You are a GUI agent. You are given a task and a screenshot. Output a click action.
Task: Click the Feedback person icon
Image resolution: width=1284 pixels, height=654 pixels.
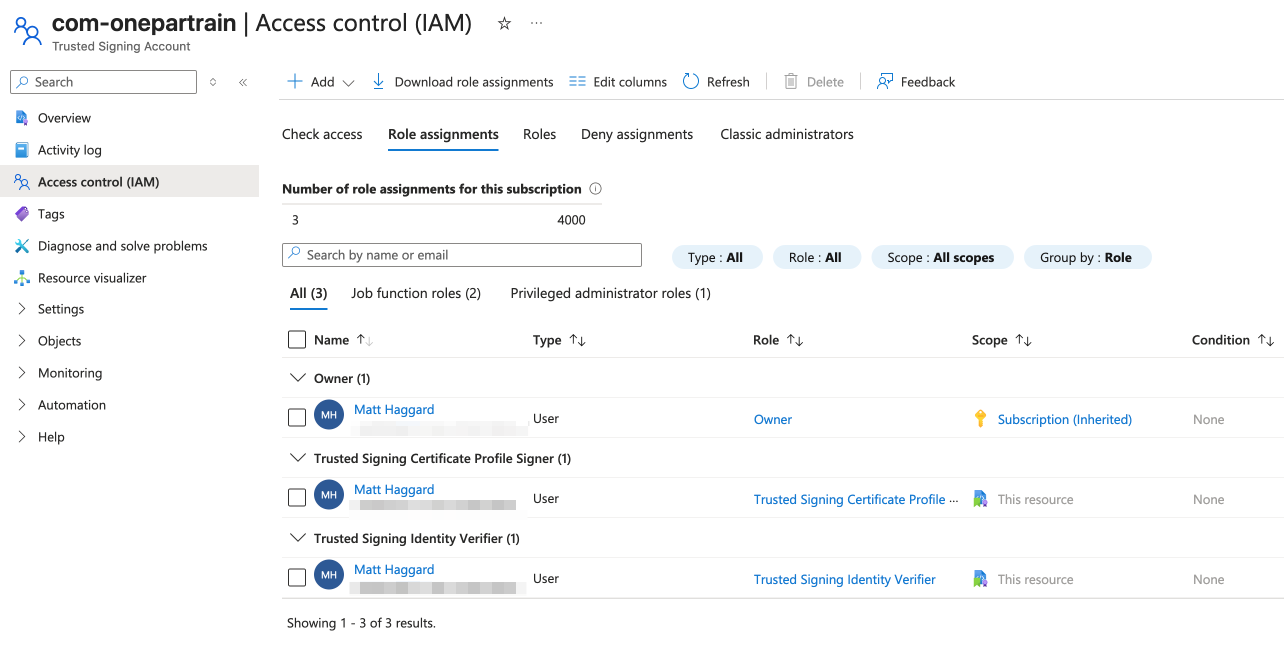(885, 82)
